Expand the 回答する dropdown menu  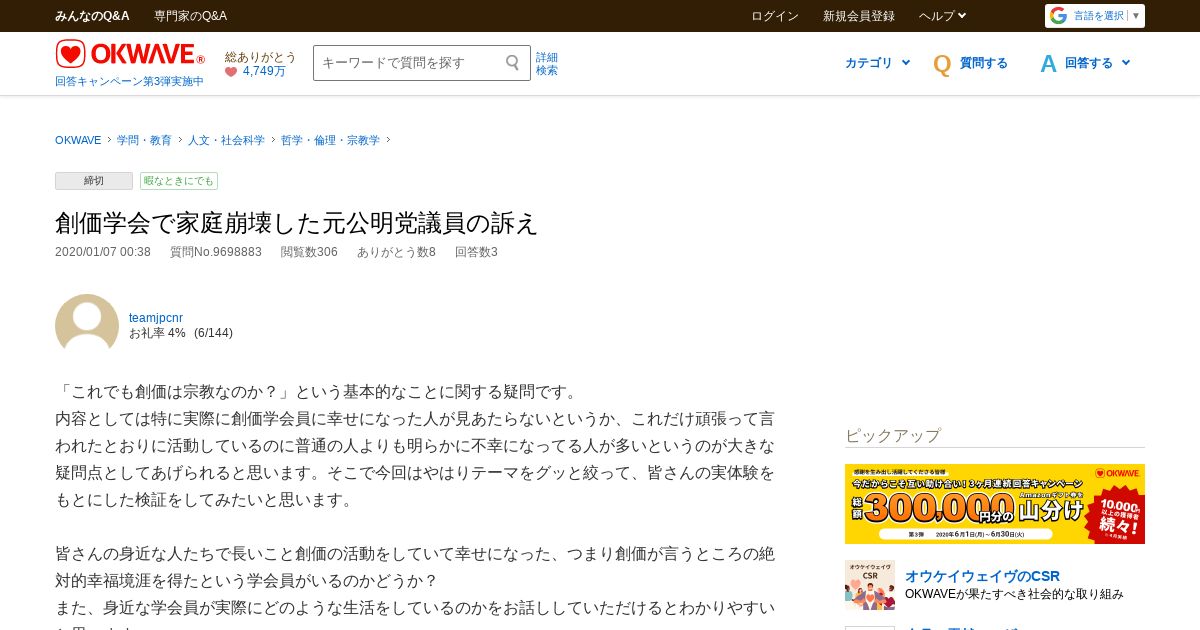point(1097,63)
